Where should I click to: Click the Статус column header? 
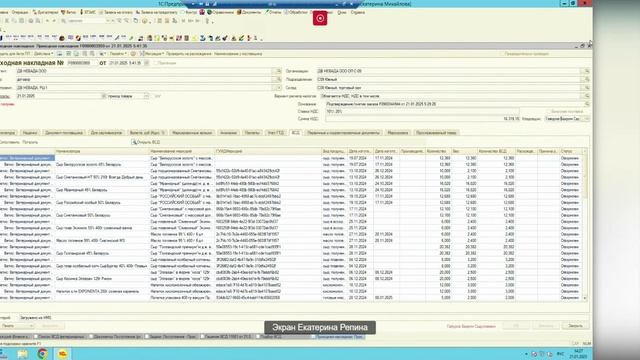[x=571, y=151]
